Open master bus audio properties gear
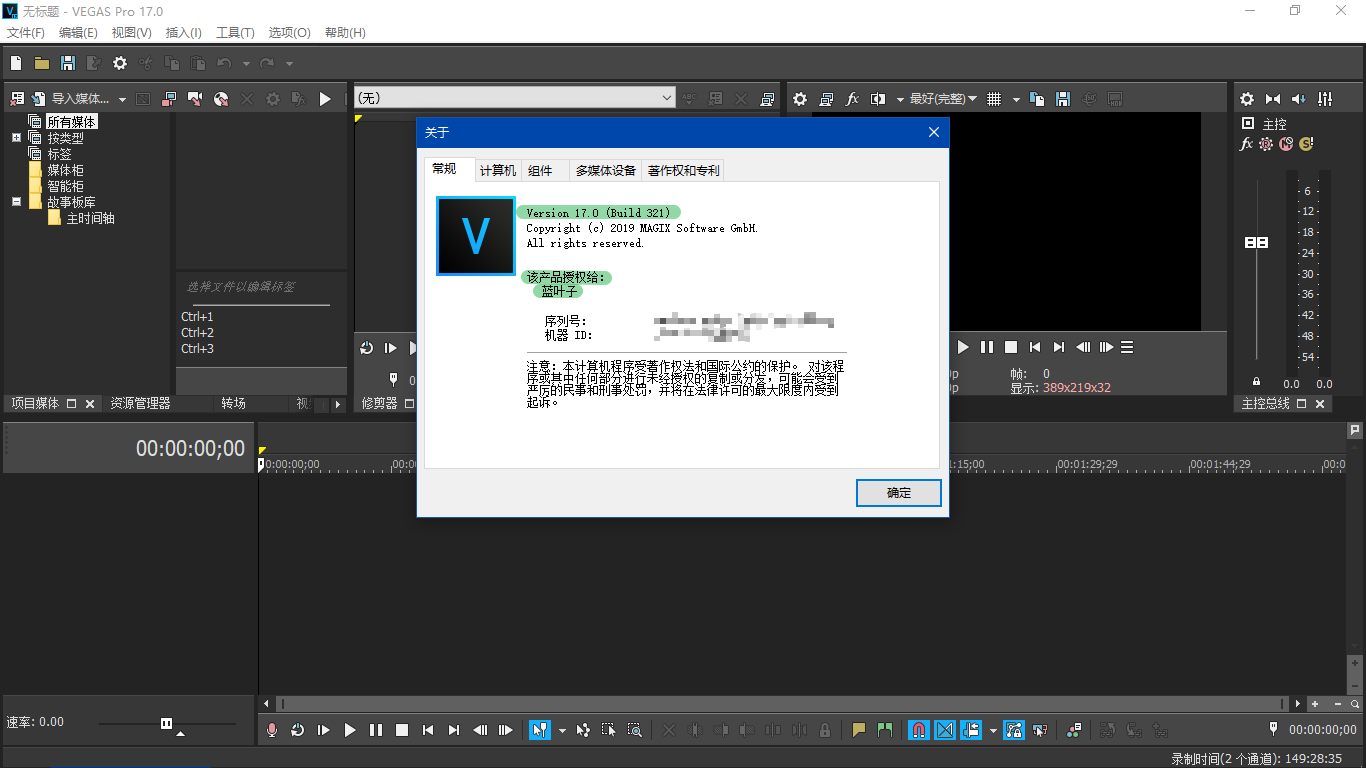Viewport: 1366px width, 768px height. (x=1247, y=99)
